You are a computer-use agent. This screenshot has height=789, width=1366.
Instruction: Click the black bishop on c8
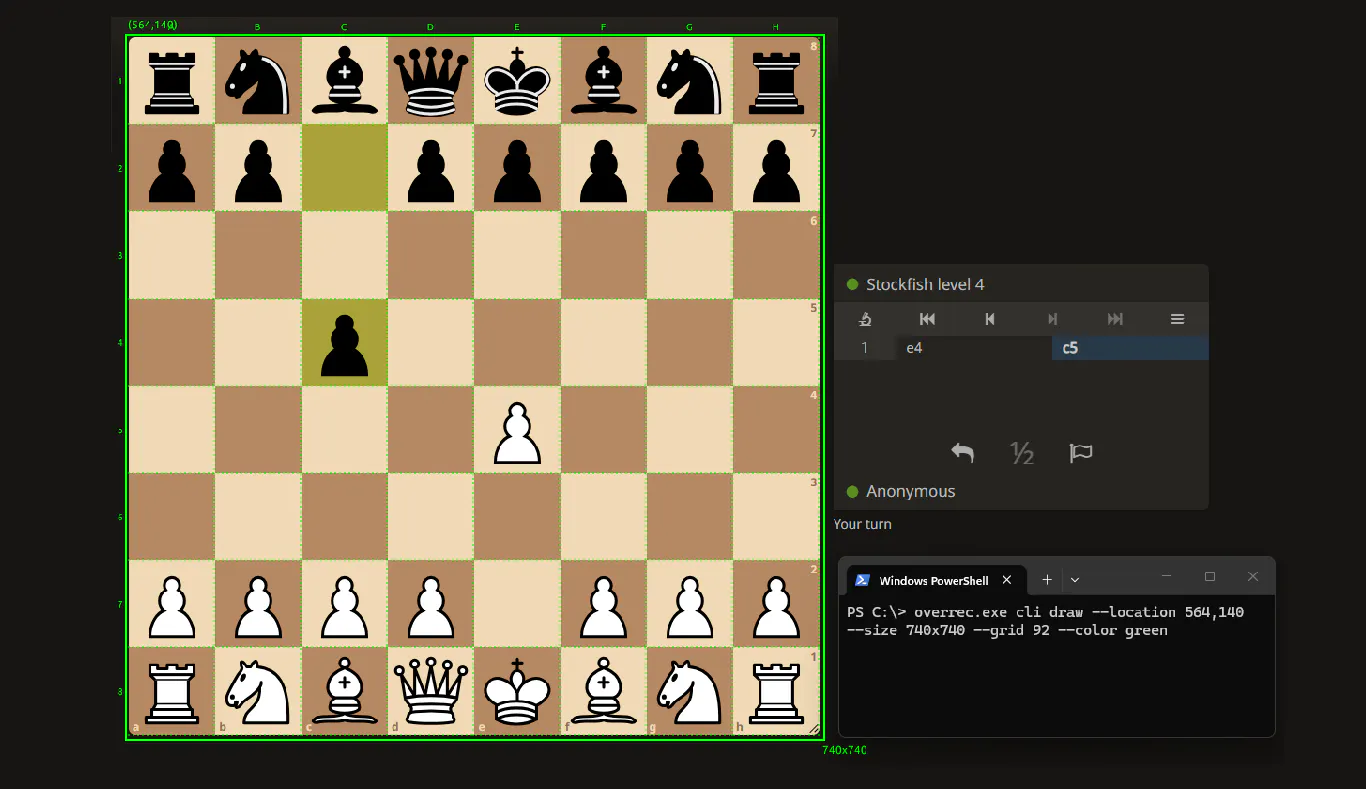pos(344,82)
